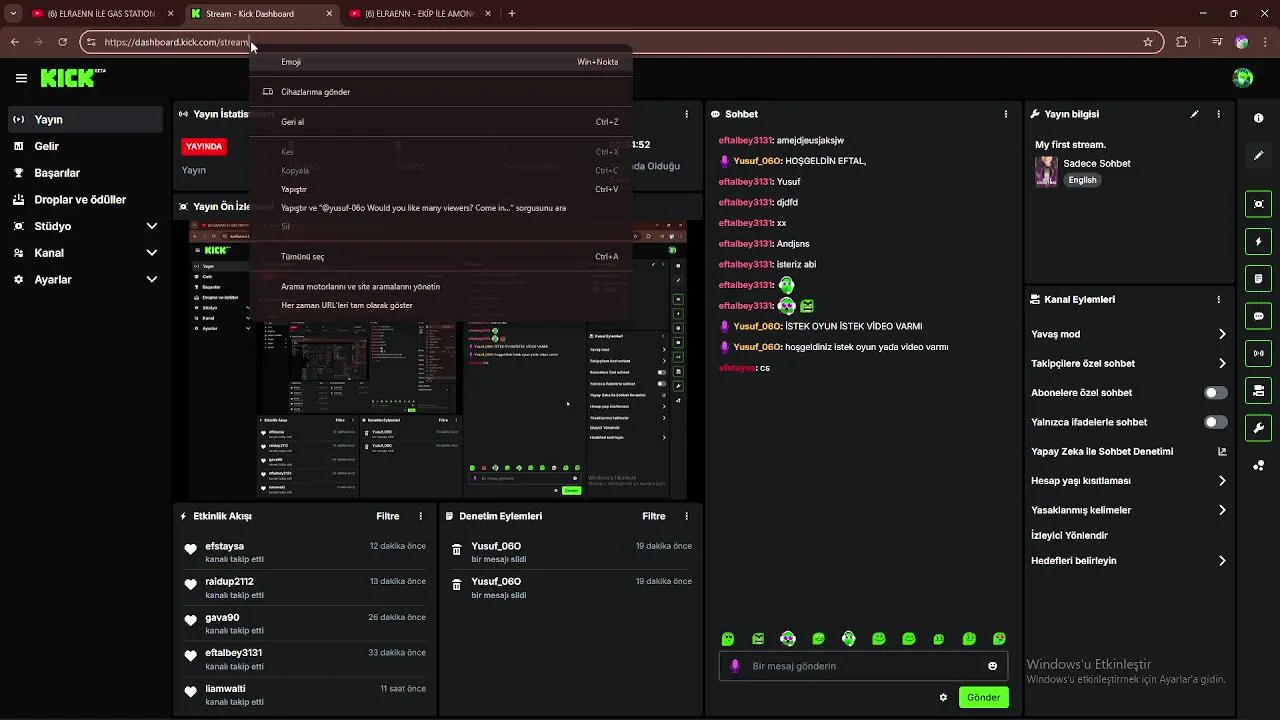1280x720 pixels.
Task: Open Kanal Eylemleri three-dot menu
Action: point(1218,299)
